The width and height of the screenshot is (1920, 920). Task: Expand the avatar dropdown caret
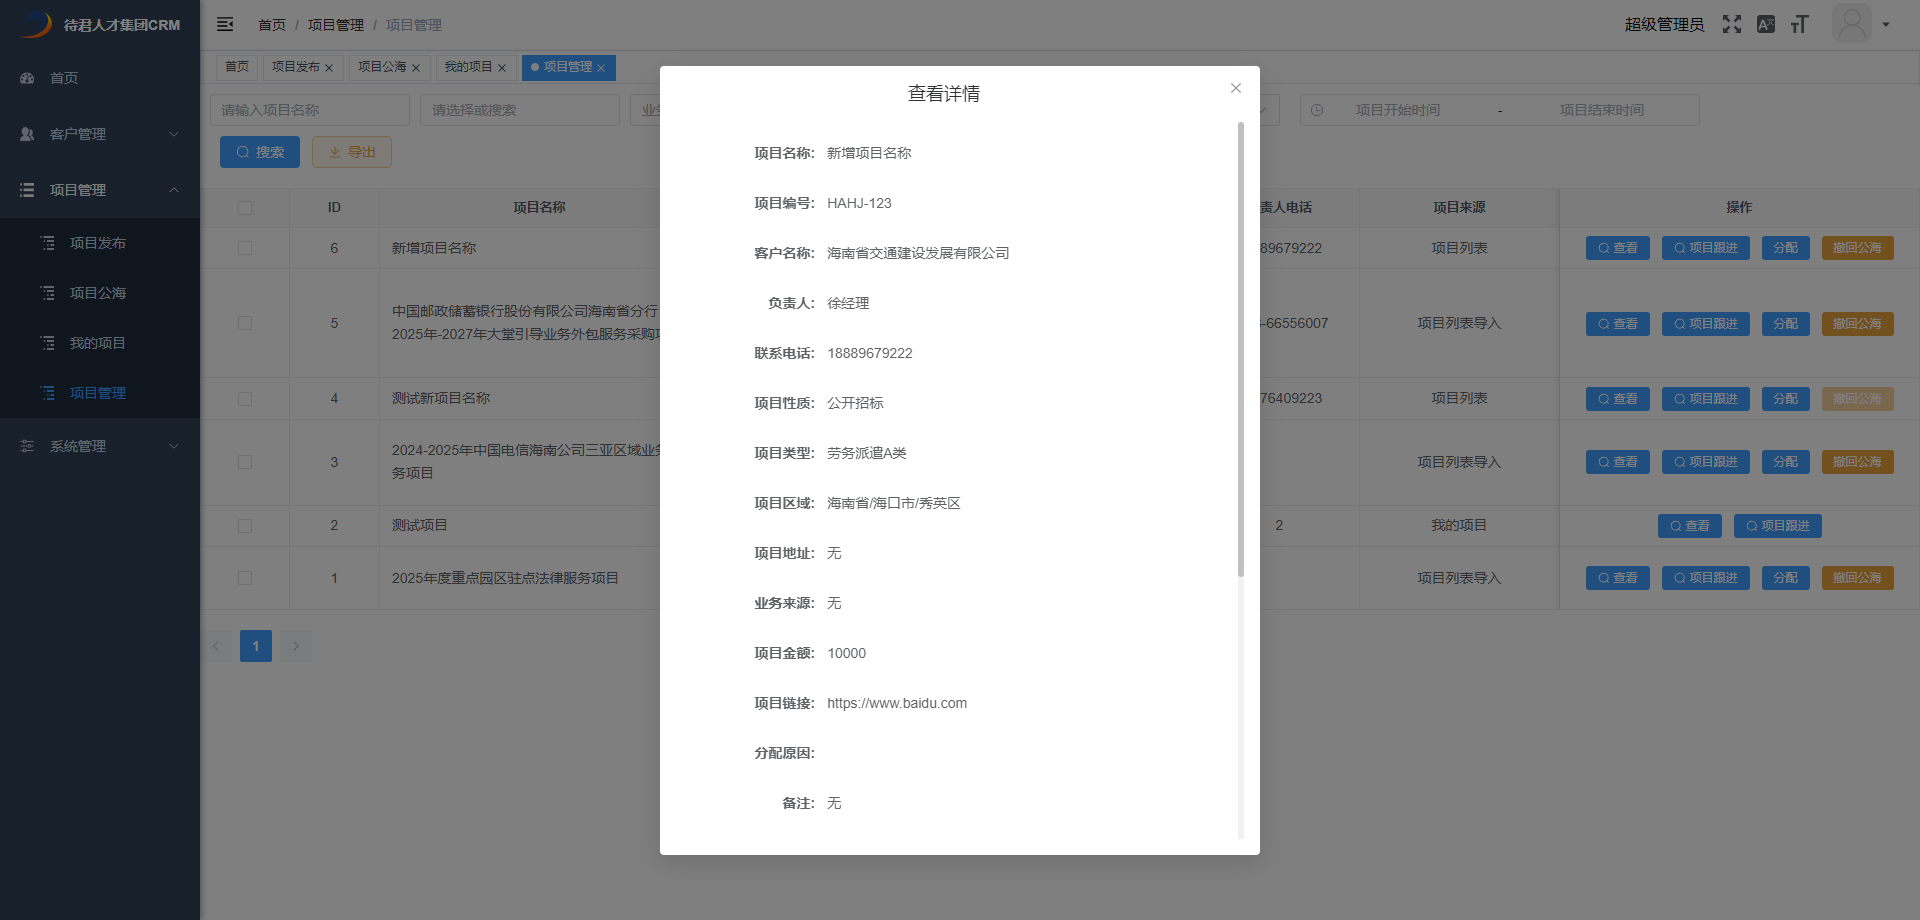[1886, 25]
